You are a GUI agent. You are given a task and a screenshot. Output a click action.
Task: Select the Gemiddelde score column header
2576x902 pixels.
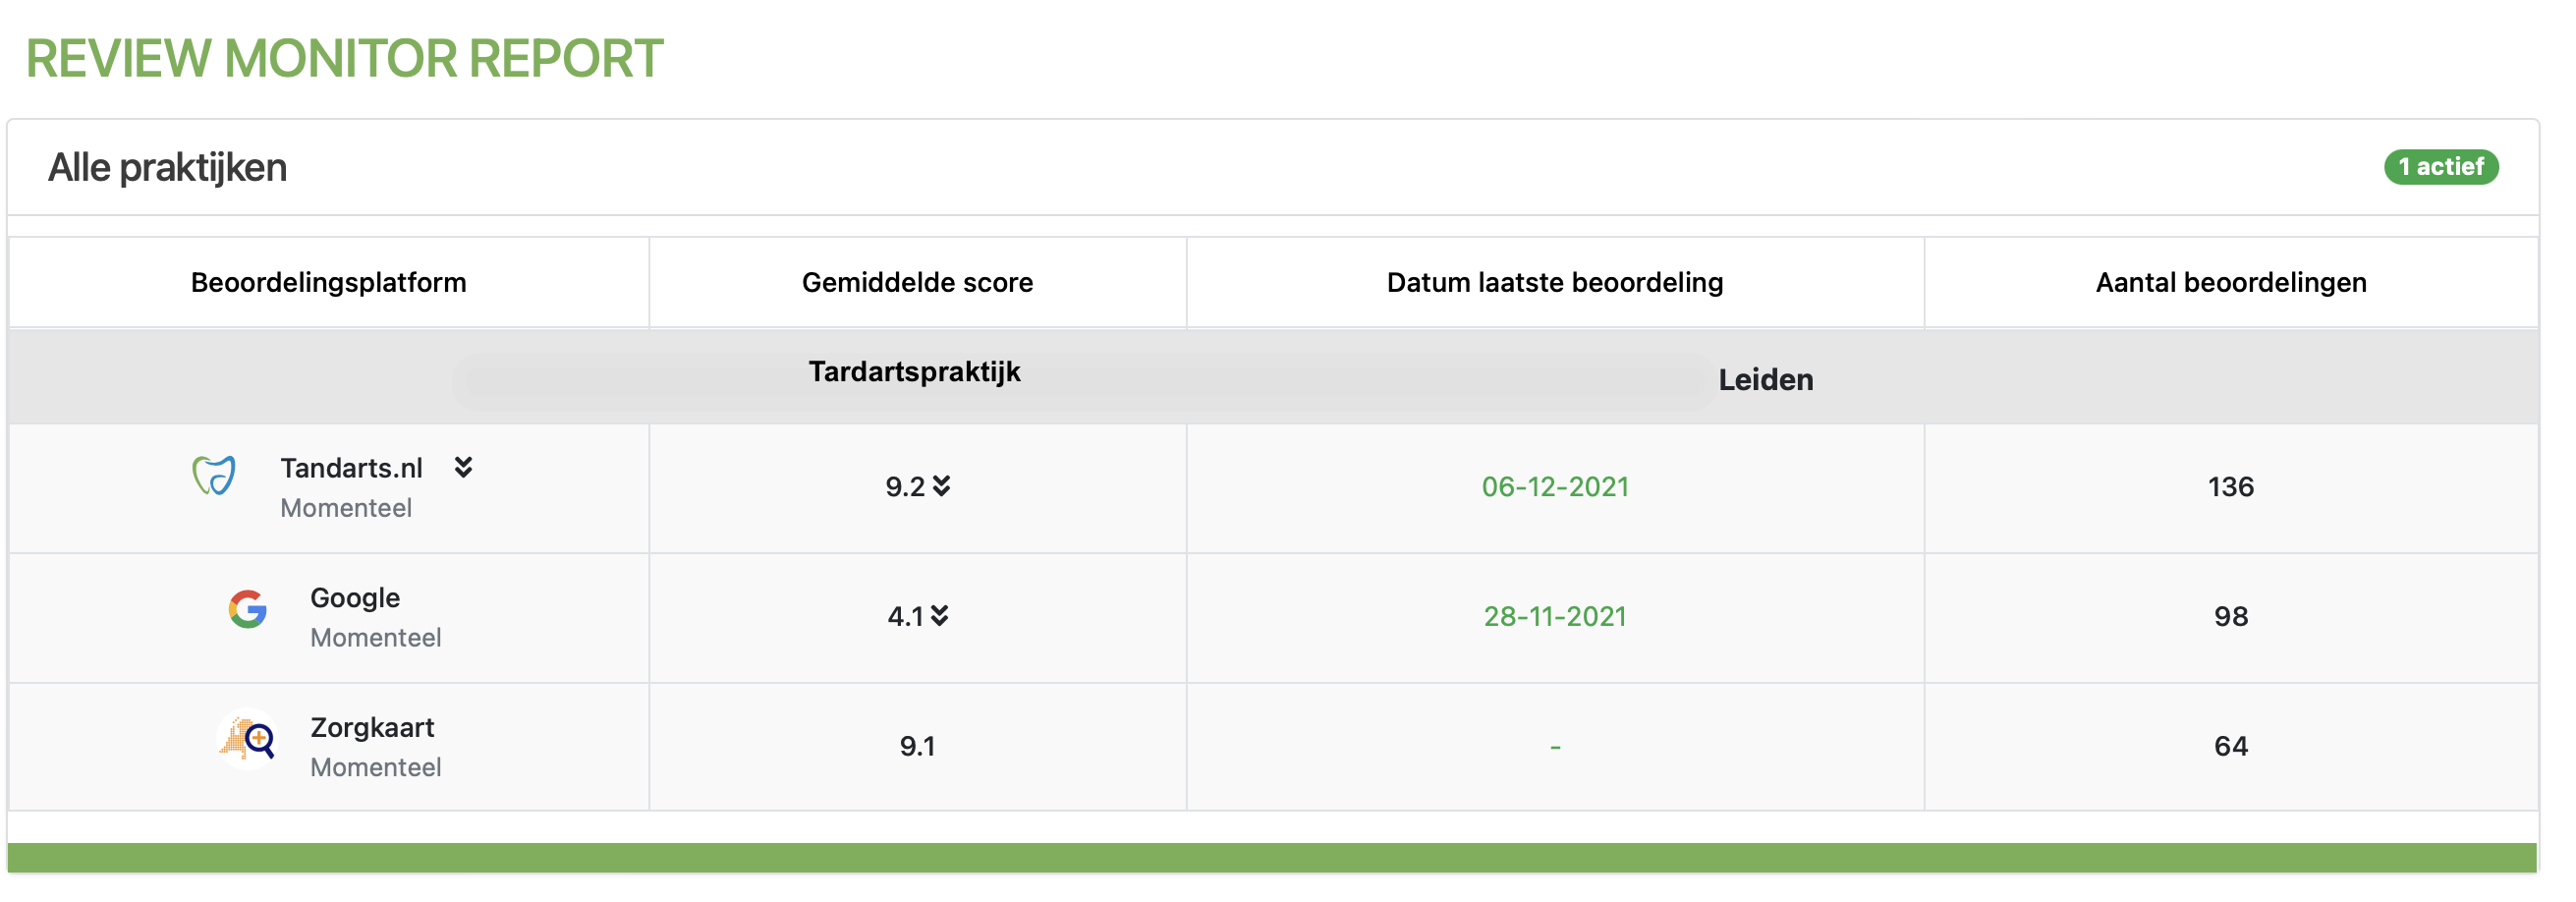point(917,283)
